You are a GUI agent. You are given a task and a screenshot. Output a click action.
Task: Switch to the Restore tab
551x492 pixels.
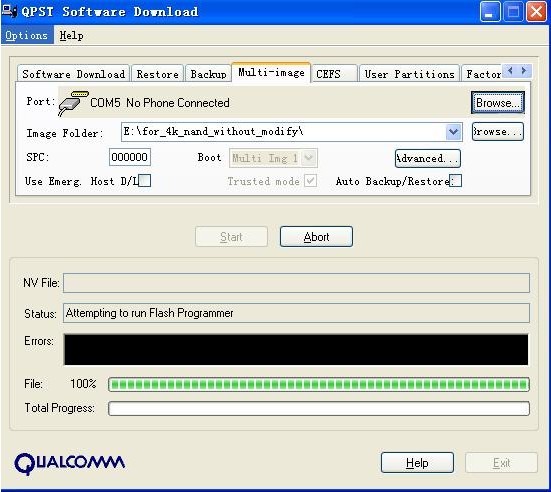[157, 74]
